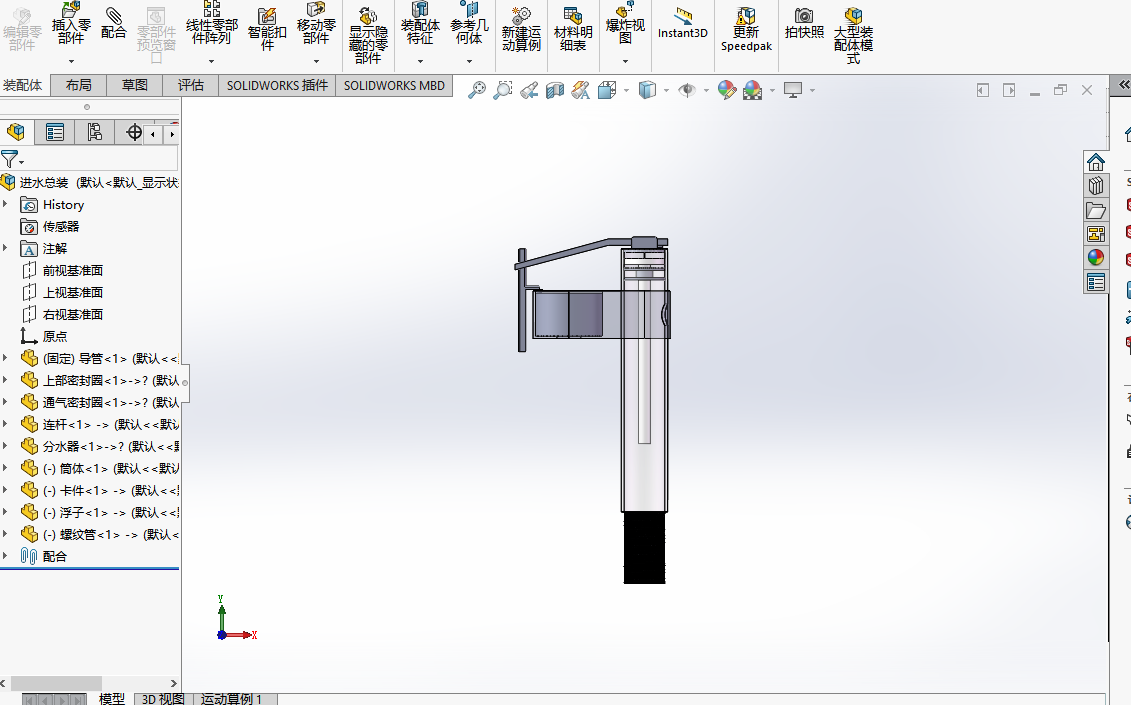Toggle Section View icon
1131x705 pixels.
(x=555, y=90)
